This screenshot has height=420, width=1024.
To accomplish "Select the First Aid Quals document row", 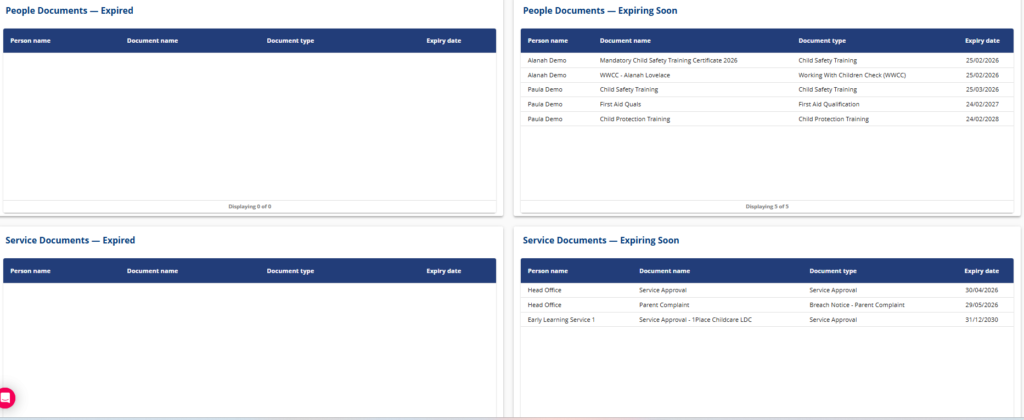I will click(620, 104).
